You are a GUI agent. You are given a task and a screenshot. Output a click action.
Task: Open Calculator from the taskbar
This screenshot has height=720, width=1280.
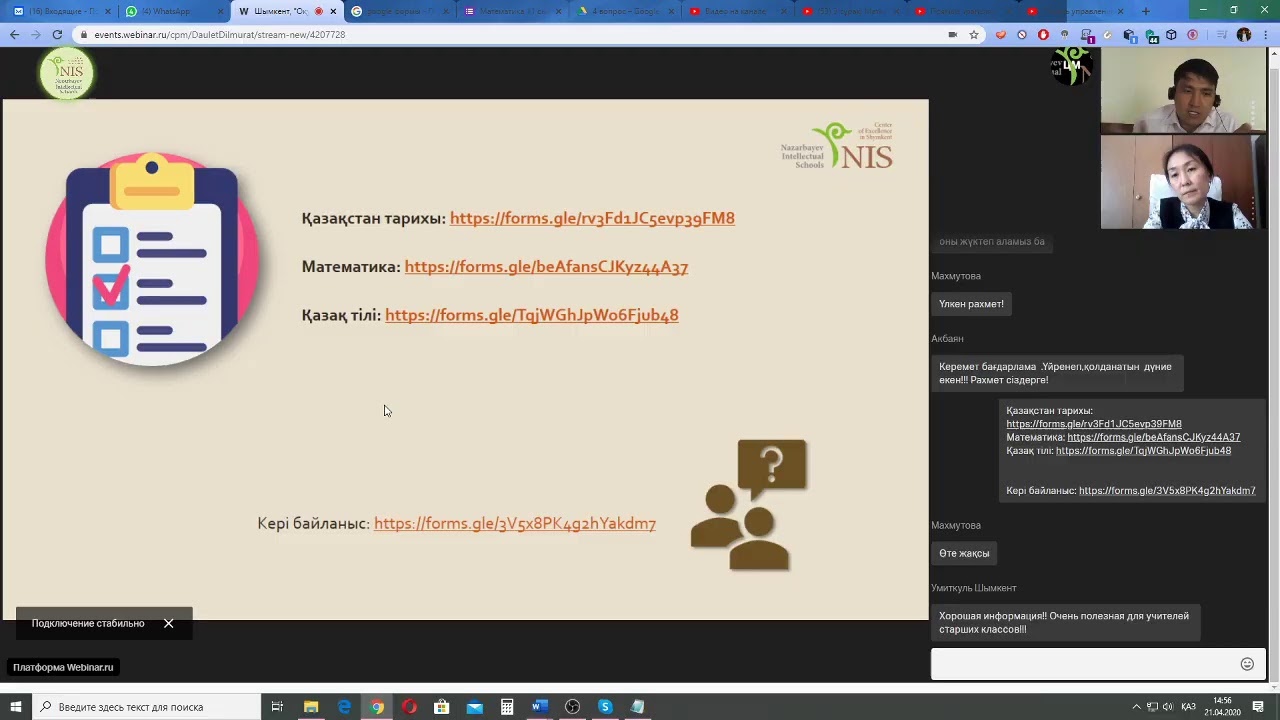click(507, 707)
